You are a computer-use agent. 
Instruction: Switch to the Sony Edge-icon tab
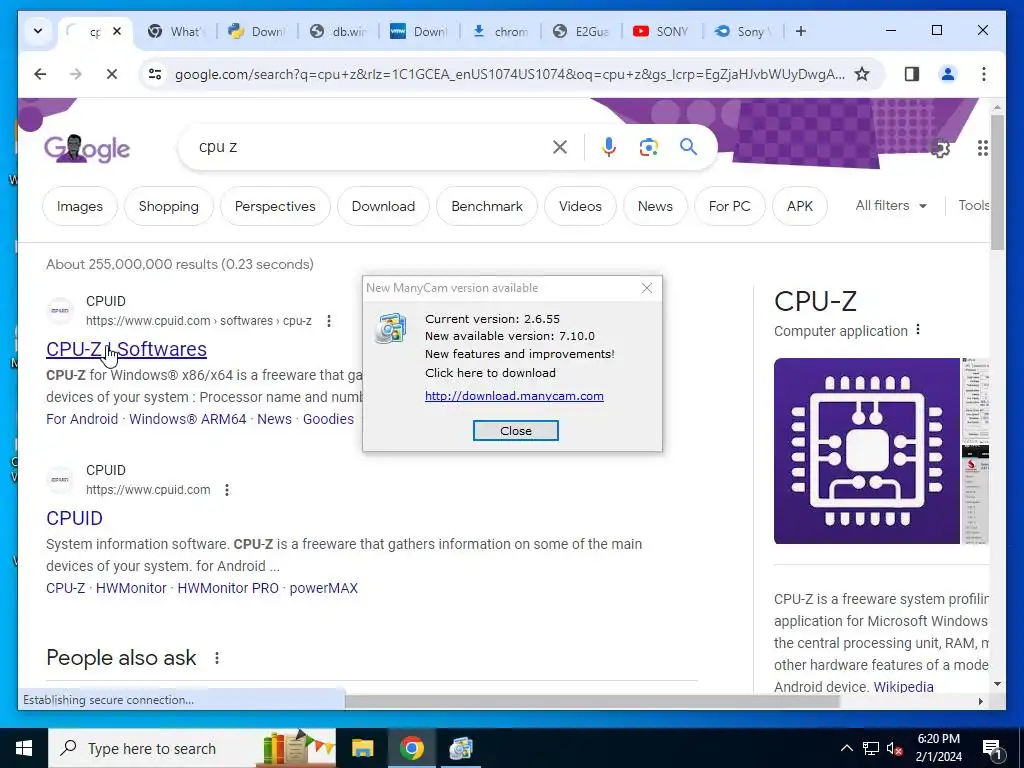(x=743, y=31)
